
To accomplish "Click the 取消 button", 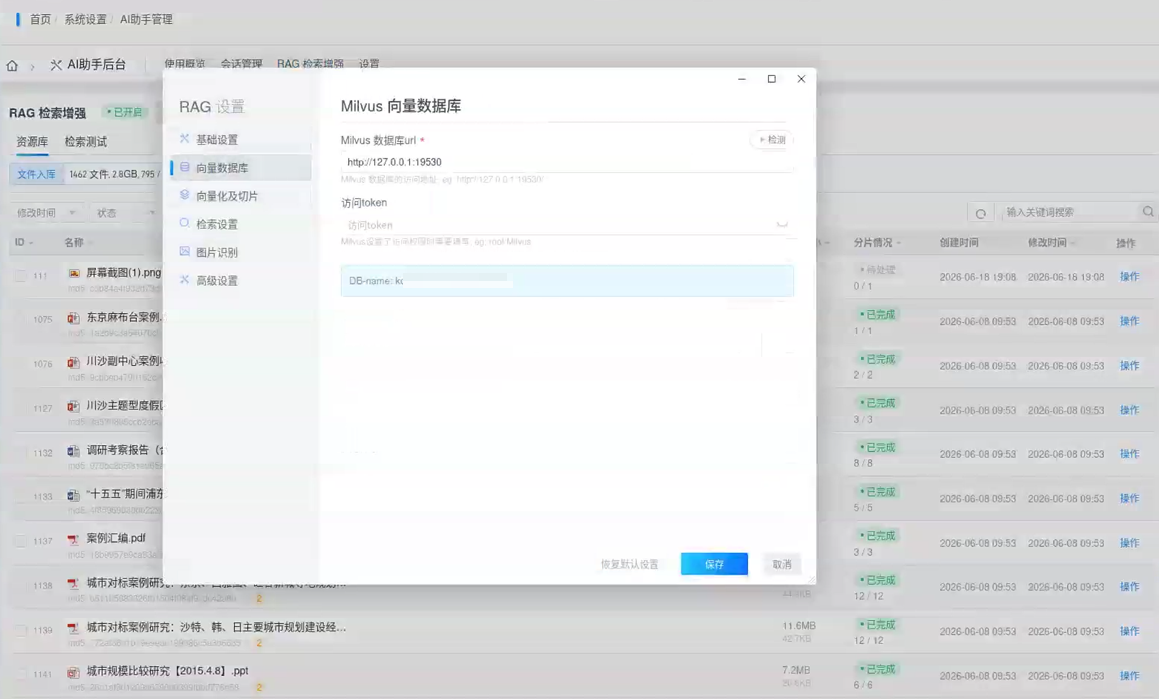I will click(782, 564).
